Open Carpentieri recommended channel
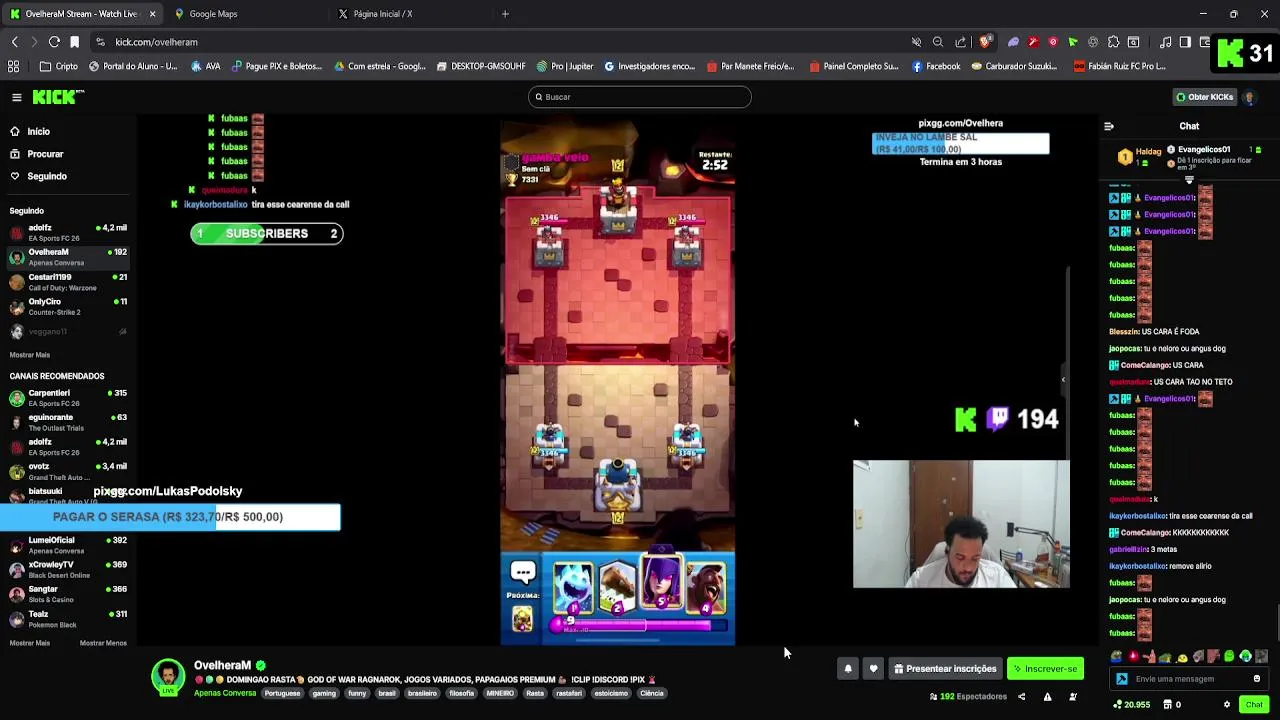Screen dimensions: 1280x720 point(68,398)
